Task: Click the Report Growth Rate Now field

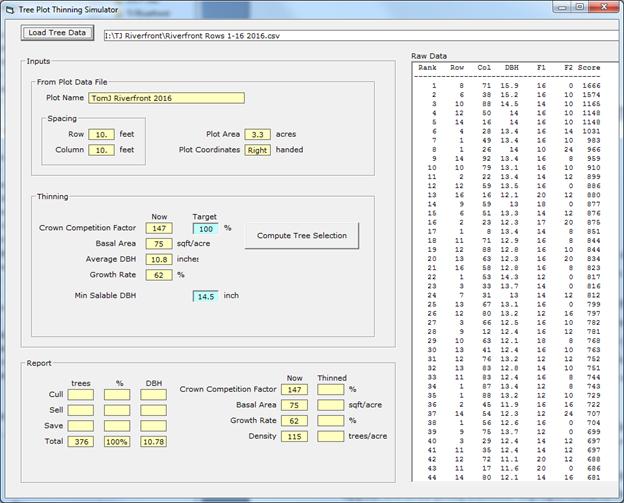Action: [x=294, y=421]
